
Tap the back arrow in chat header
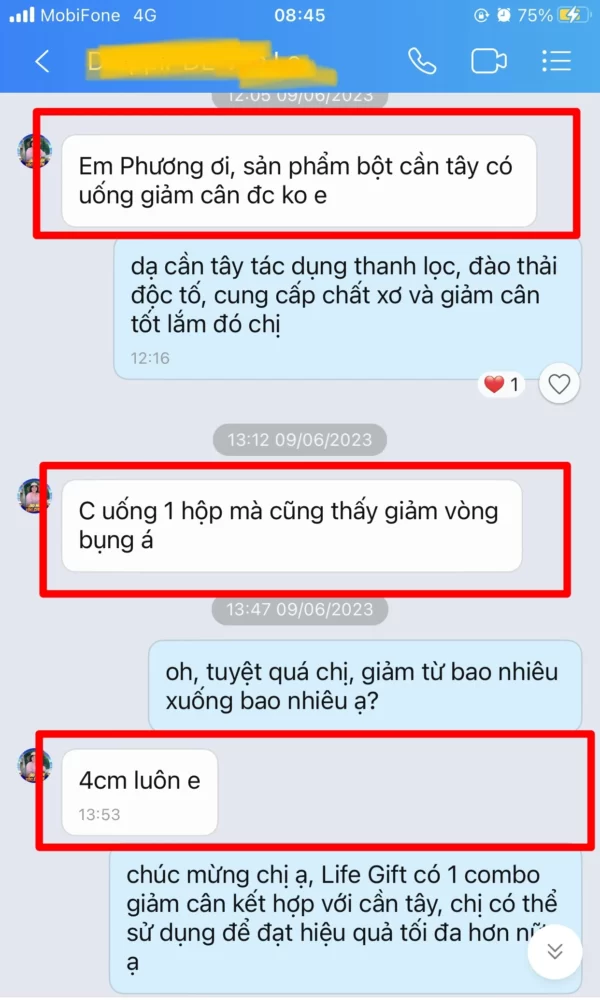pyautogui.click(x=42, y=62)
